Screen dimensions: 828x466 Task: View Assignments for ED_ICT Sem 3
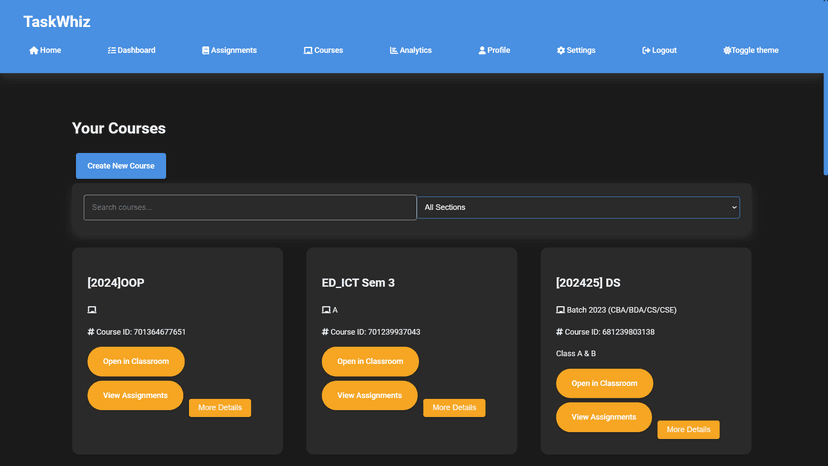[x=370, y=395]
